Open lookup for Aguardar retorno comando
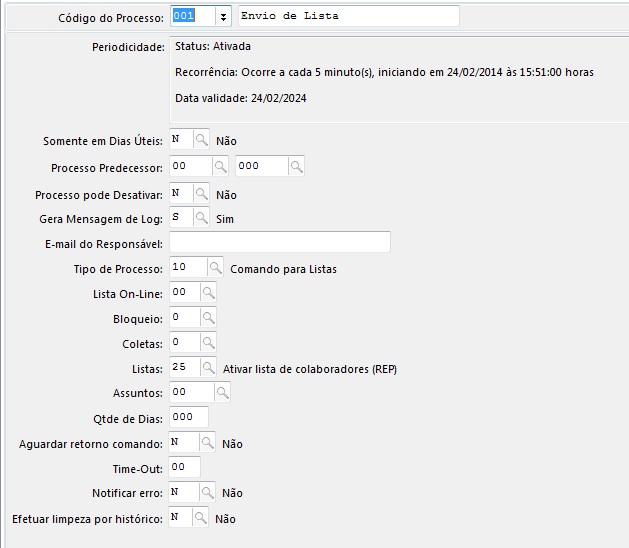 click(x=206, y=442)
